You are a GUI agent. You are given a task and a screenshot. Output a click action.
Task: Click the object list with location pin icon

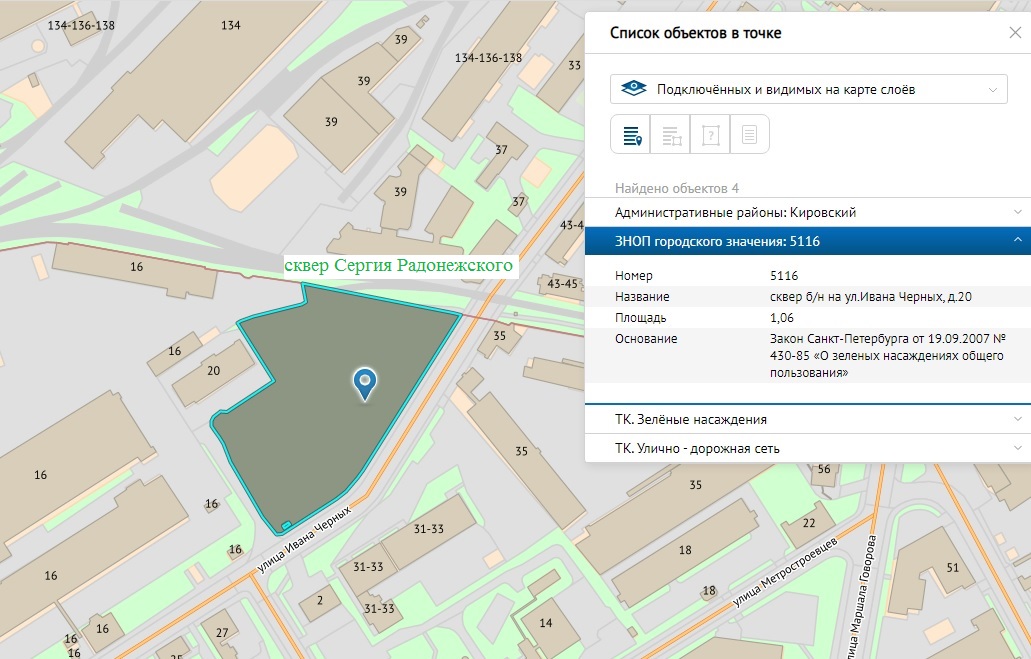[x=631, y=135]
